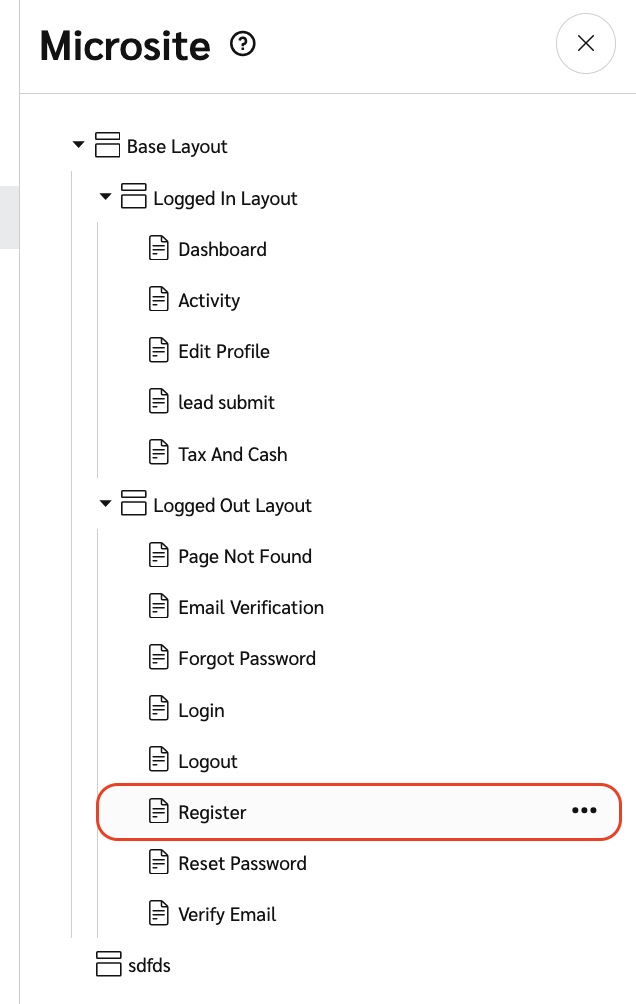Click the Login page document icon

coord(159,710)
